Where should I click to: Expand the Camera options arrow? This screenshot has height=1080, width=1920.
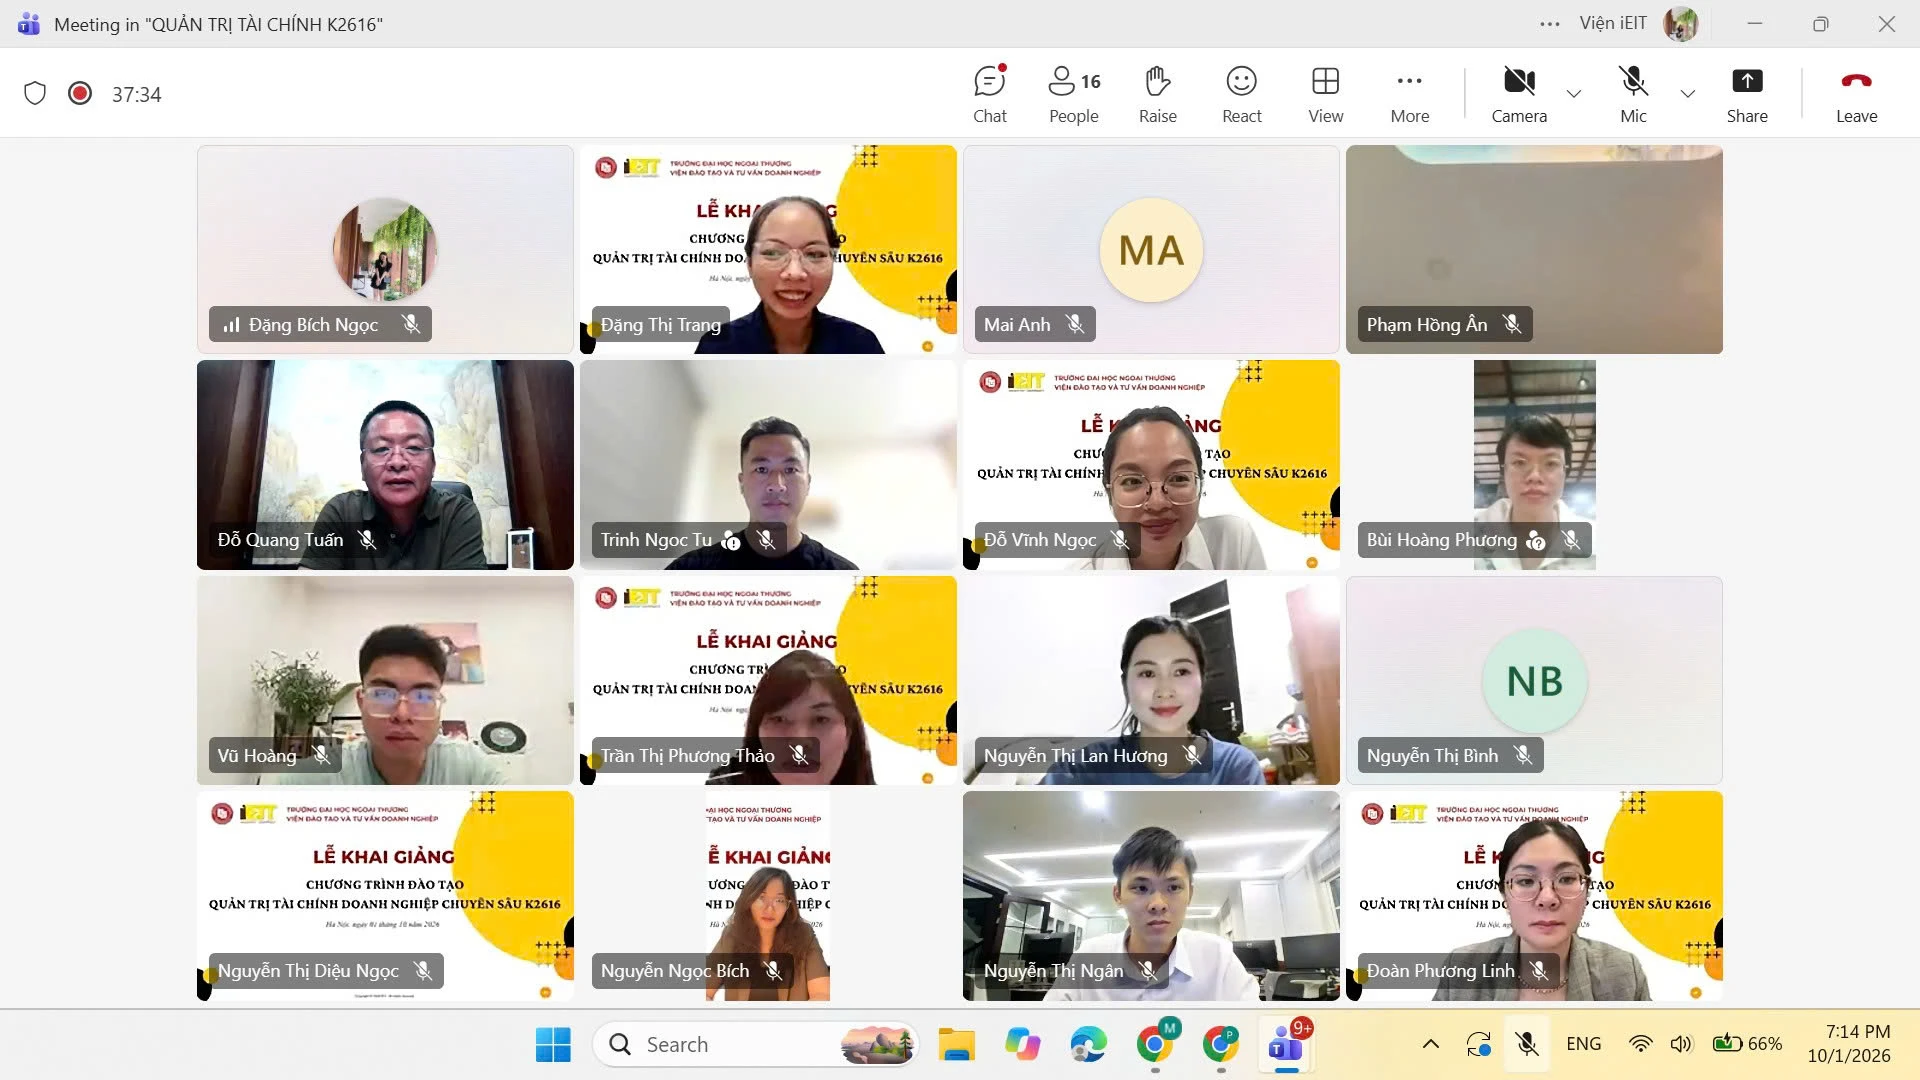(x=1574, y=94)
